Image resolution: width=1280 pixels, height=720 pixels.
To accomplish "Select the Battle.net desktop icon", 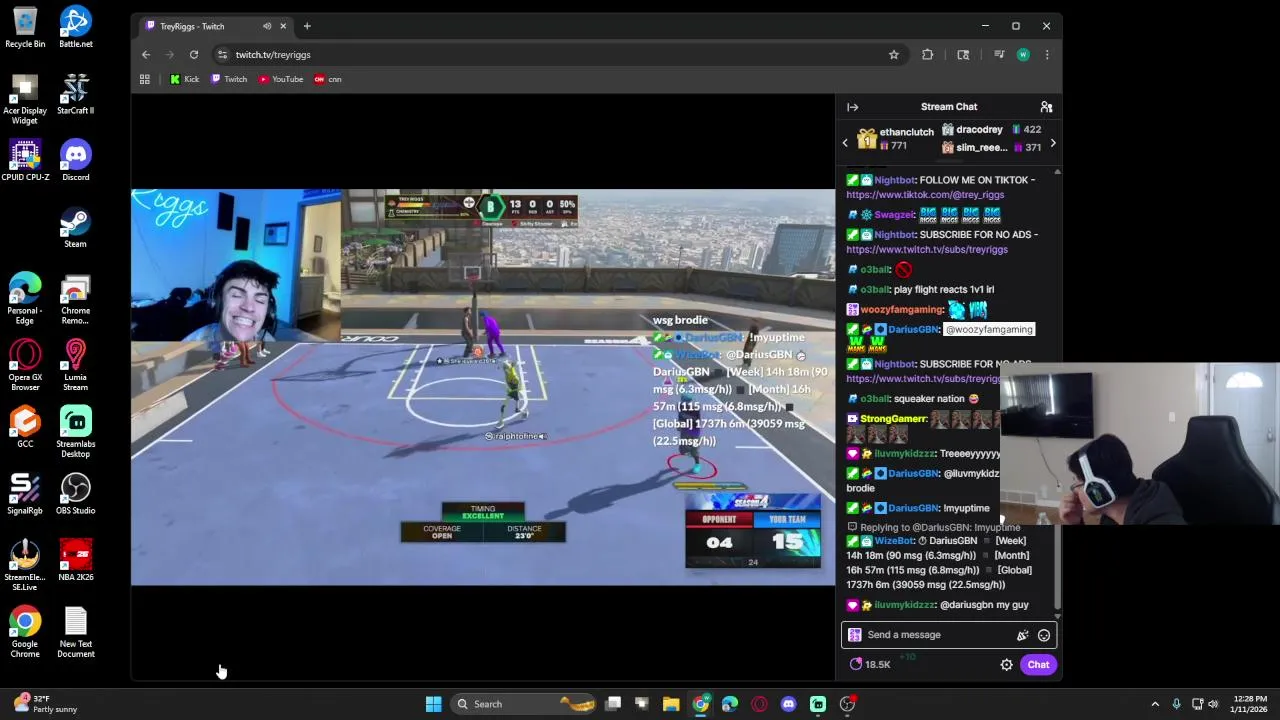I will point(76,27).
